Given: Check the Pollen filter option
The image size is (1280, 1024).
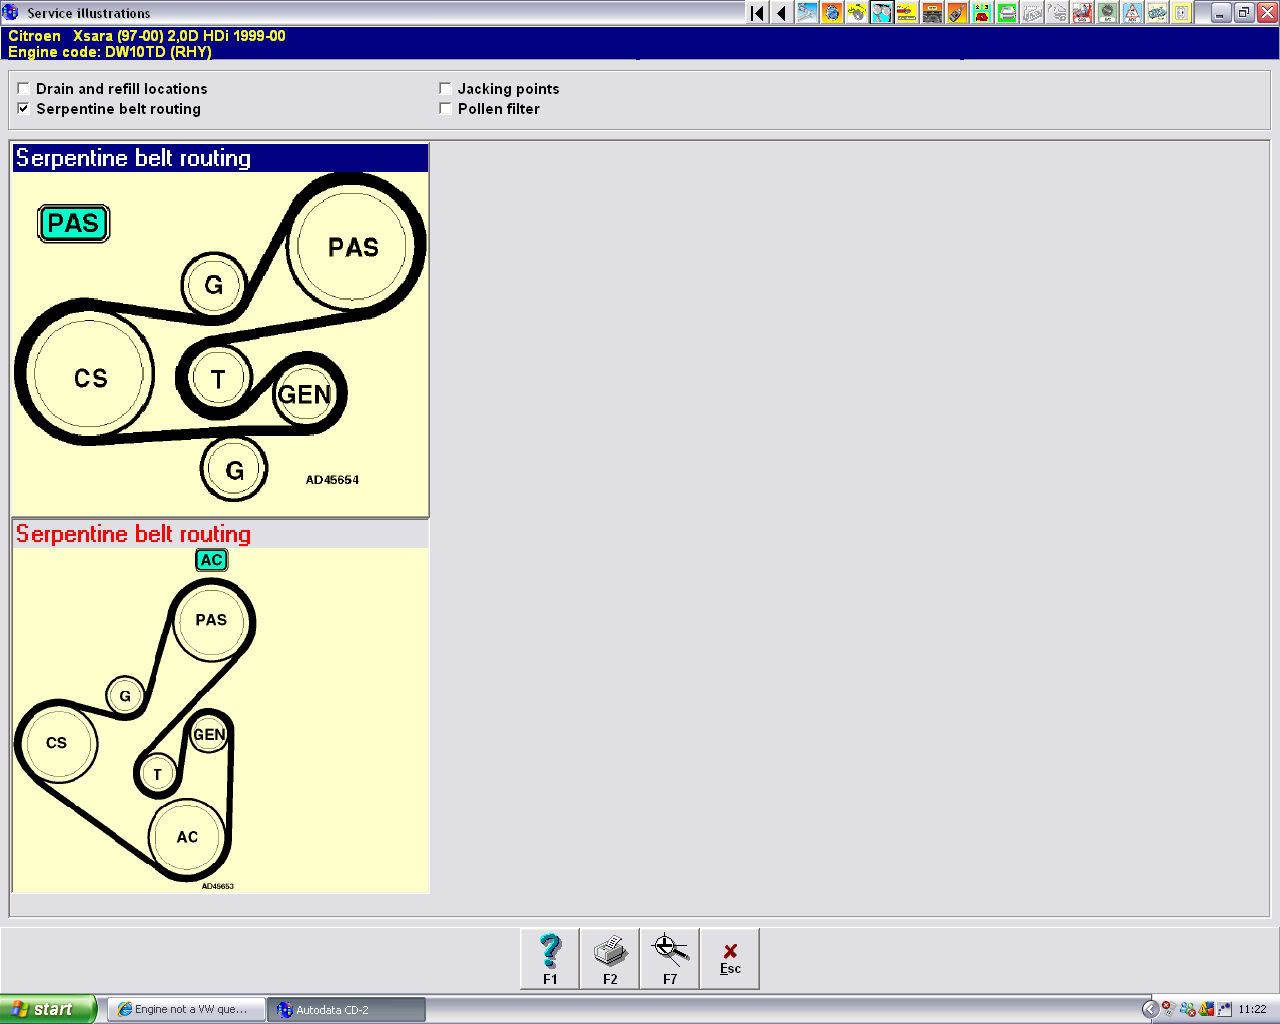Looking at the screenshot, I should 446,109.
